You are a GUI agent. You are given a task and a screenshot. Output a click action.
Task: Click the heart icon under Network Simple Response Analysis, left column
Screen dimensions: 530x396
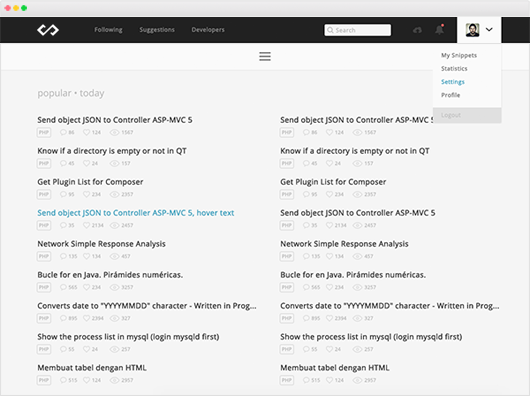point(87,256)
